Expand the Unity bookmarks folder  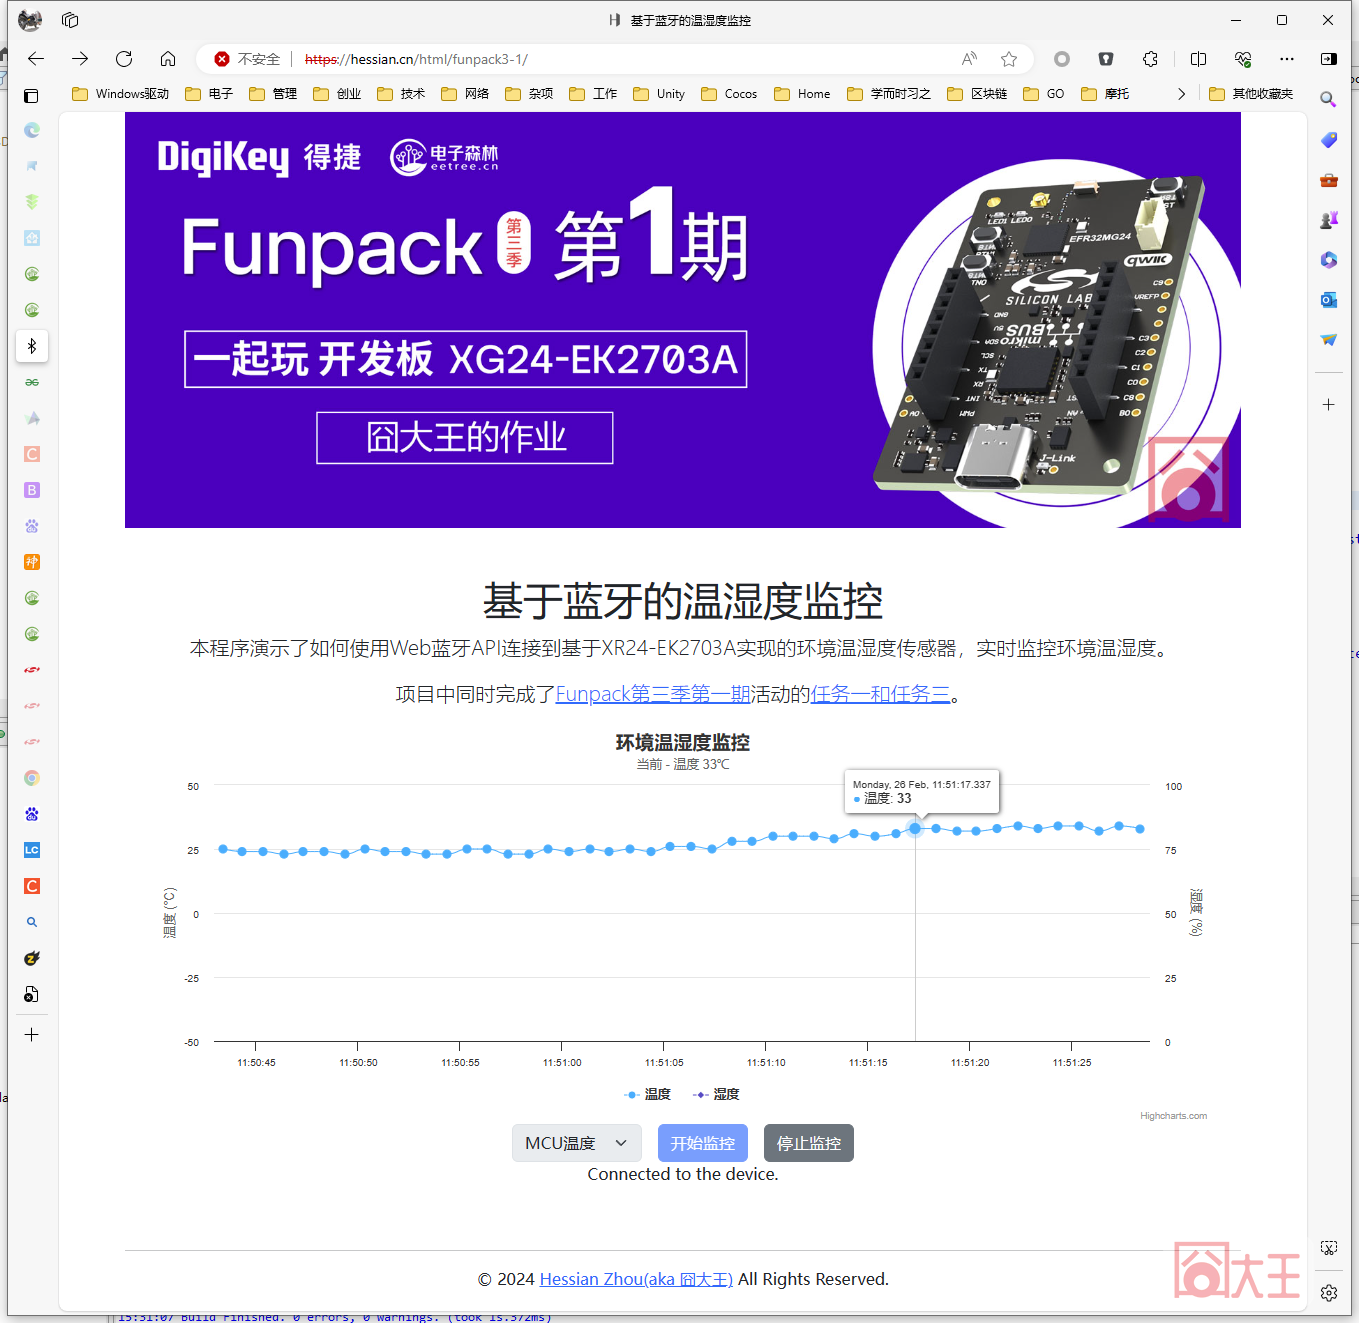click(x=659, y=94)
